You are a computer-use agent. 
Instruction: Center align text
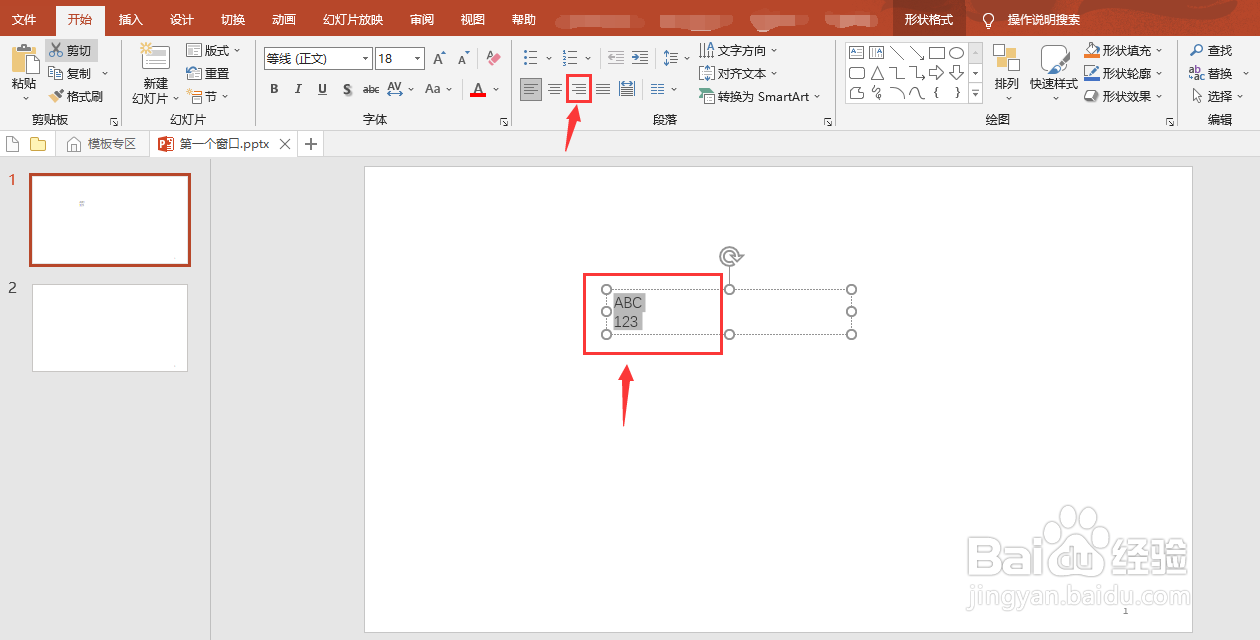click(555, 89)
